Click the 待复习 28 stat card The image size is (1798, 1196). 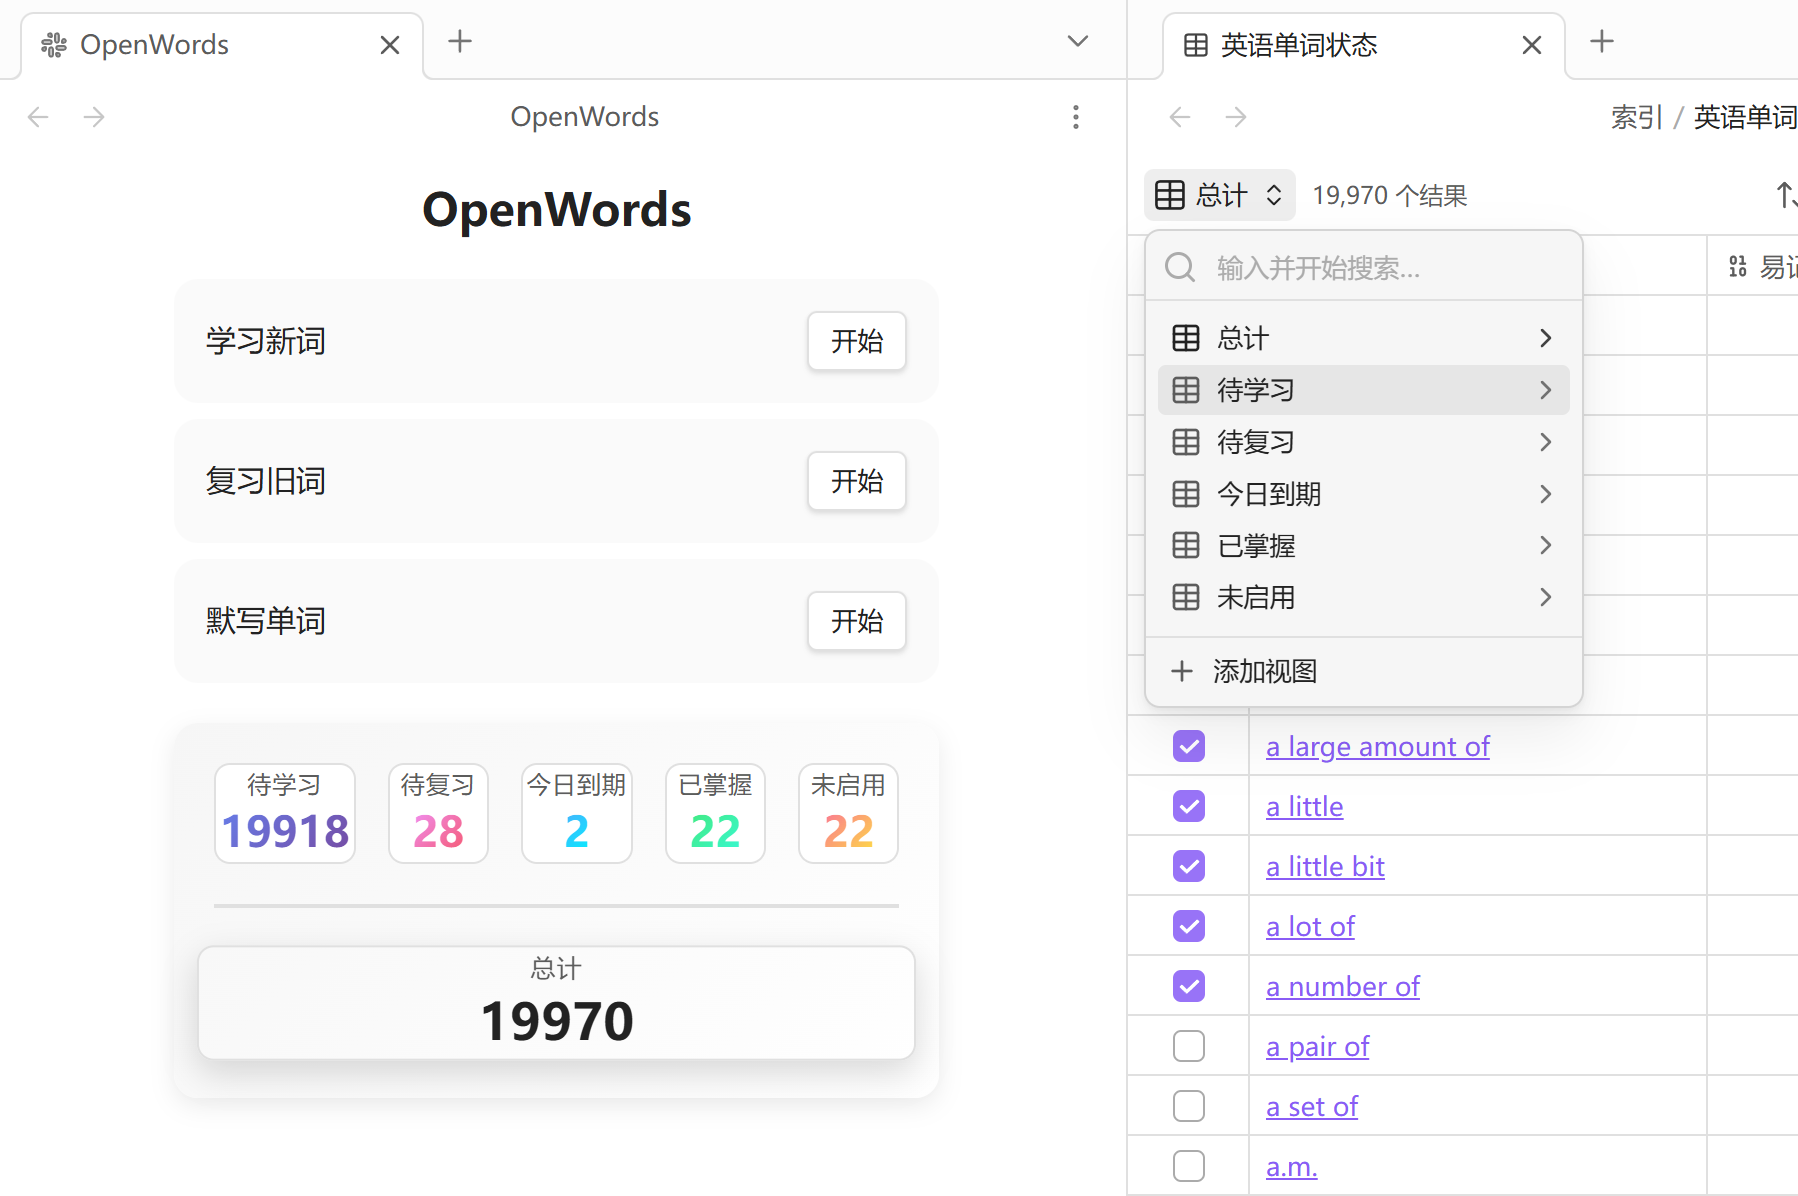point(438,813)
